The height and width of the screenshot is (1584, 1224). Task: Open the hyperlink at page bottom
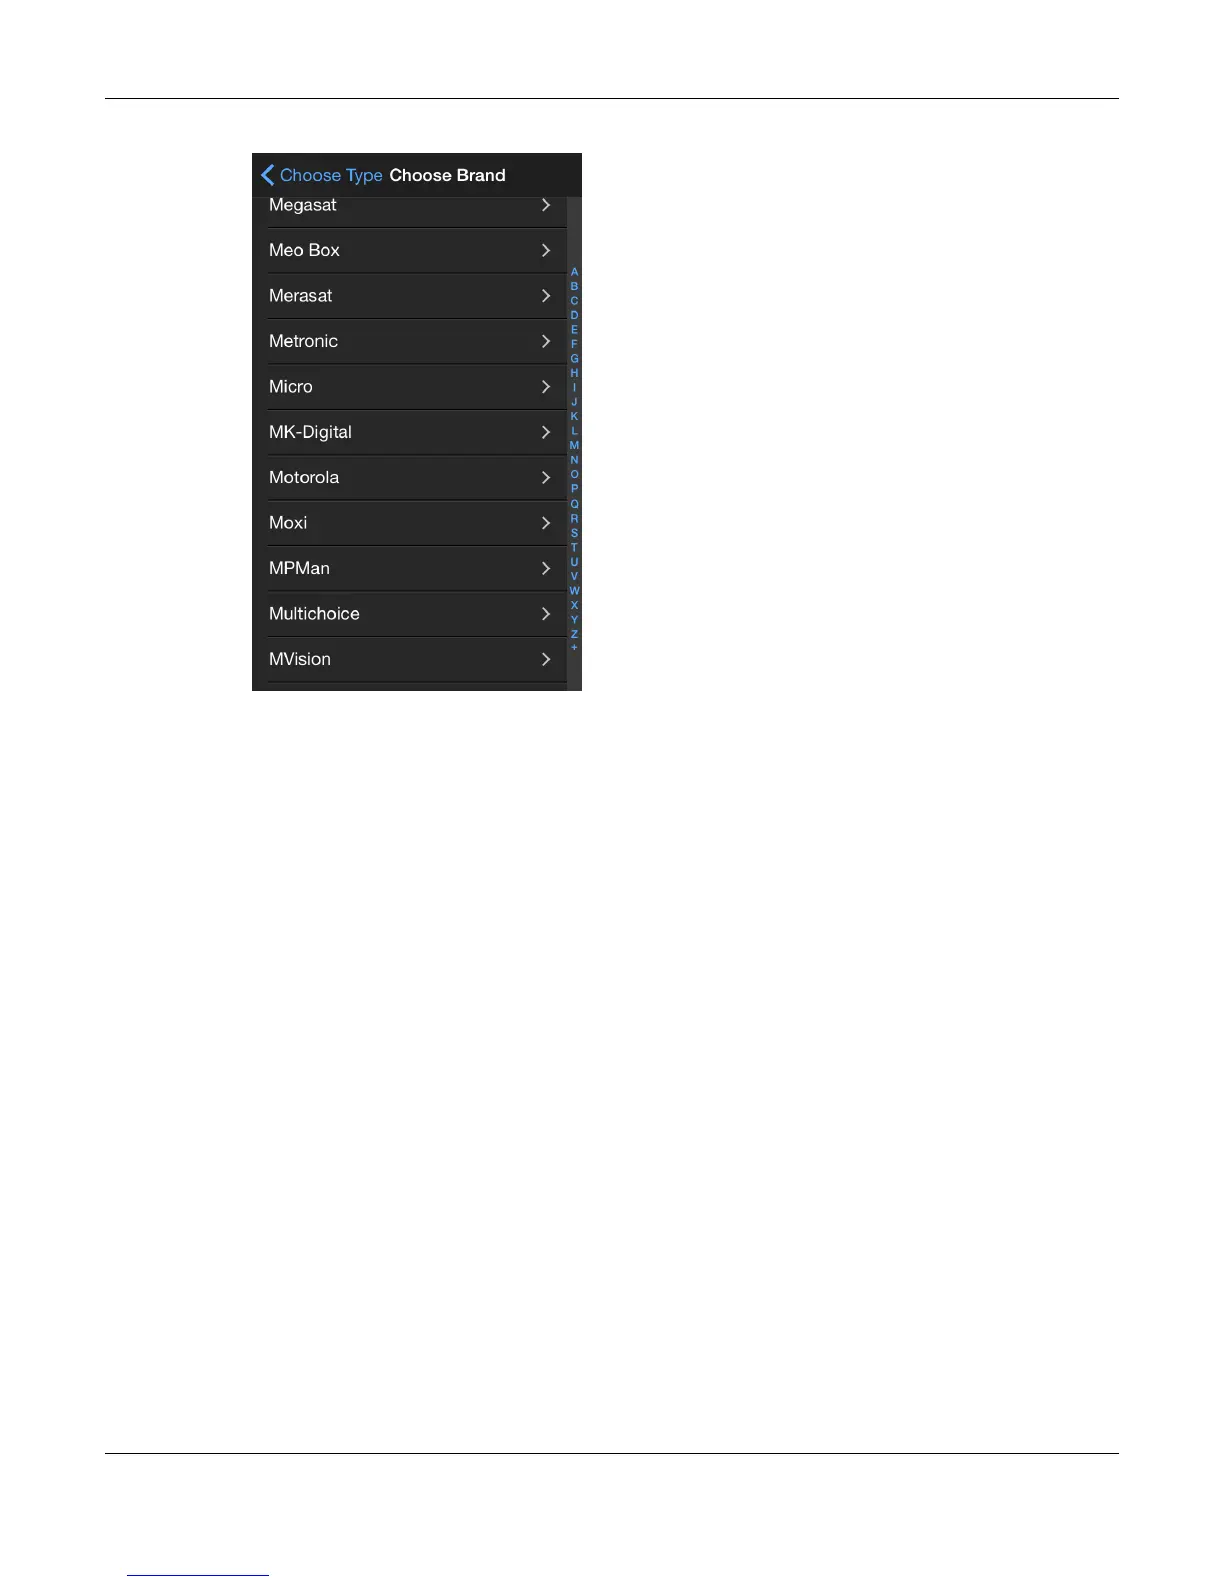point(198,1573)
